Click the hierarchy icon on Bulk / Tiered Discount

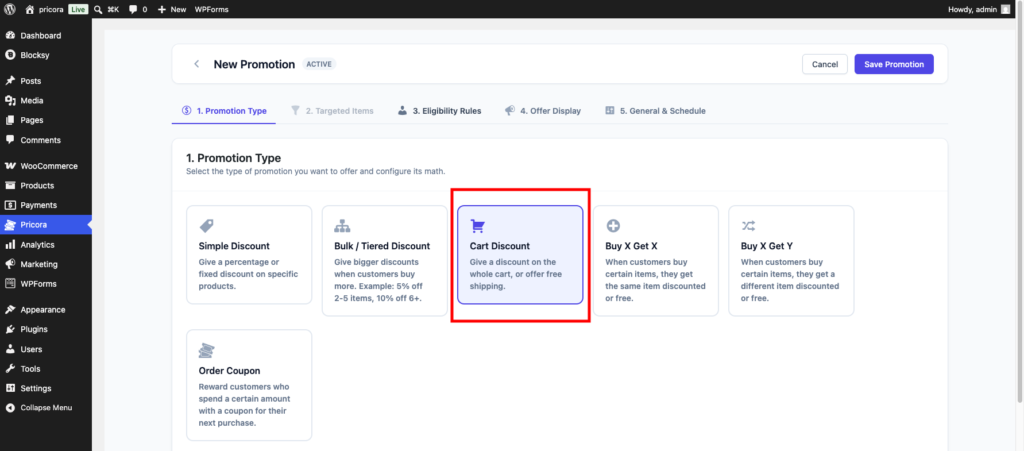point(342,226)
